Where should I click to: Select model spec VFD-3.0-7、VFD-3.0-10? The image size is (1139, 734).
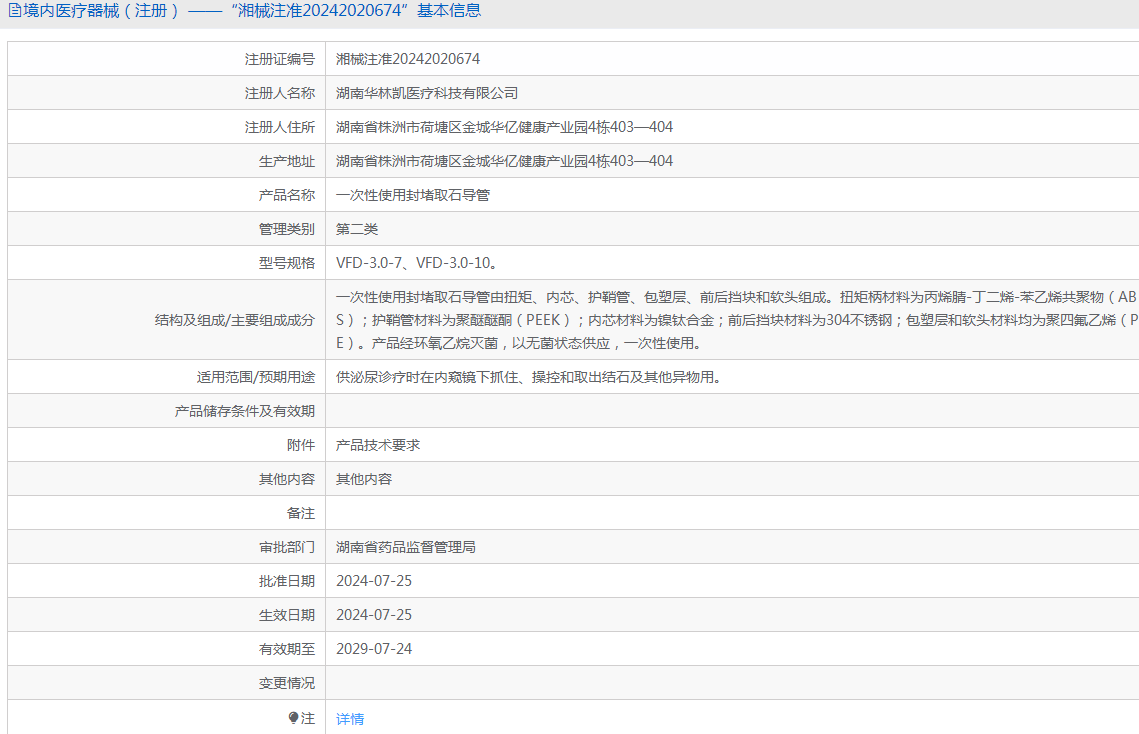point(417,263)
